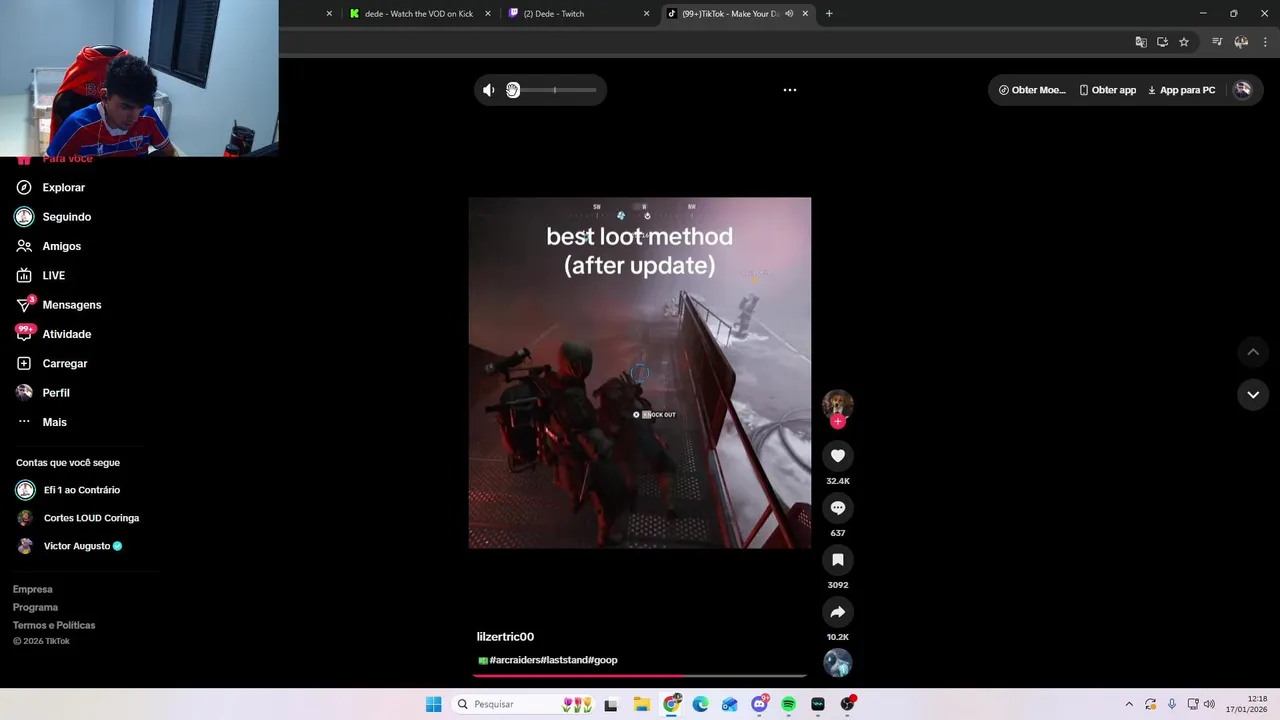
Task: Click the App para PC button
Action: [1181, 90]
